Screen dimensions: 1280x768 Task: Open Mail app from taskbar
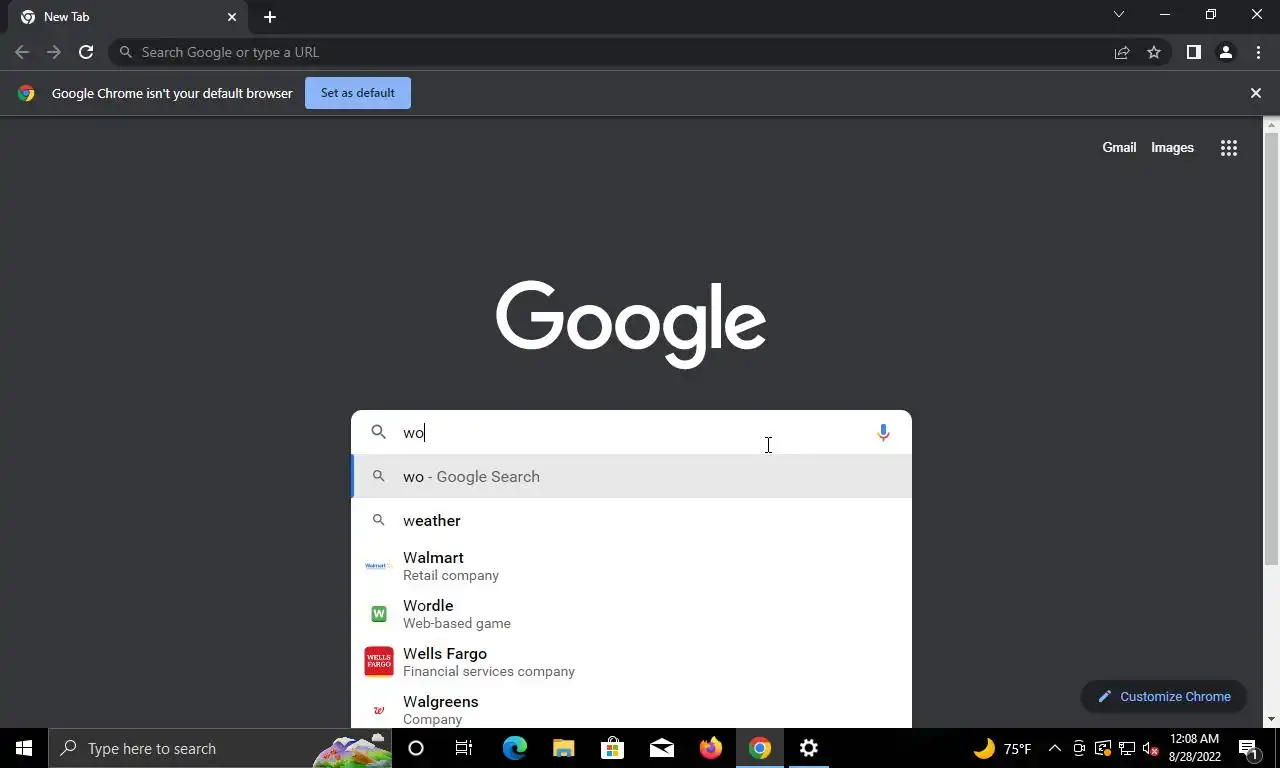(x=661, y=748)
